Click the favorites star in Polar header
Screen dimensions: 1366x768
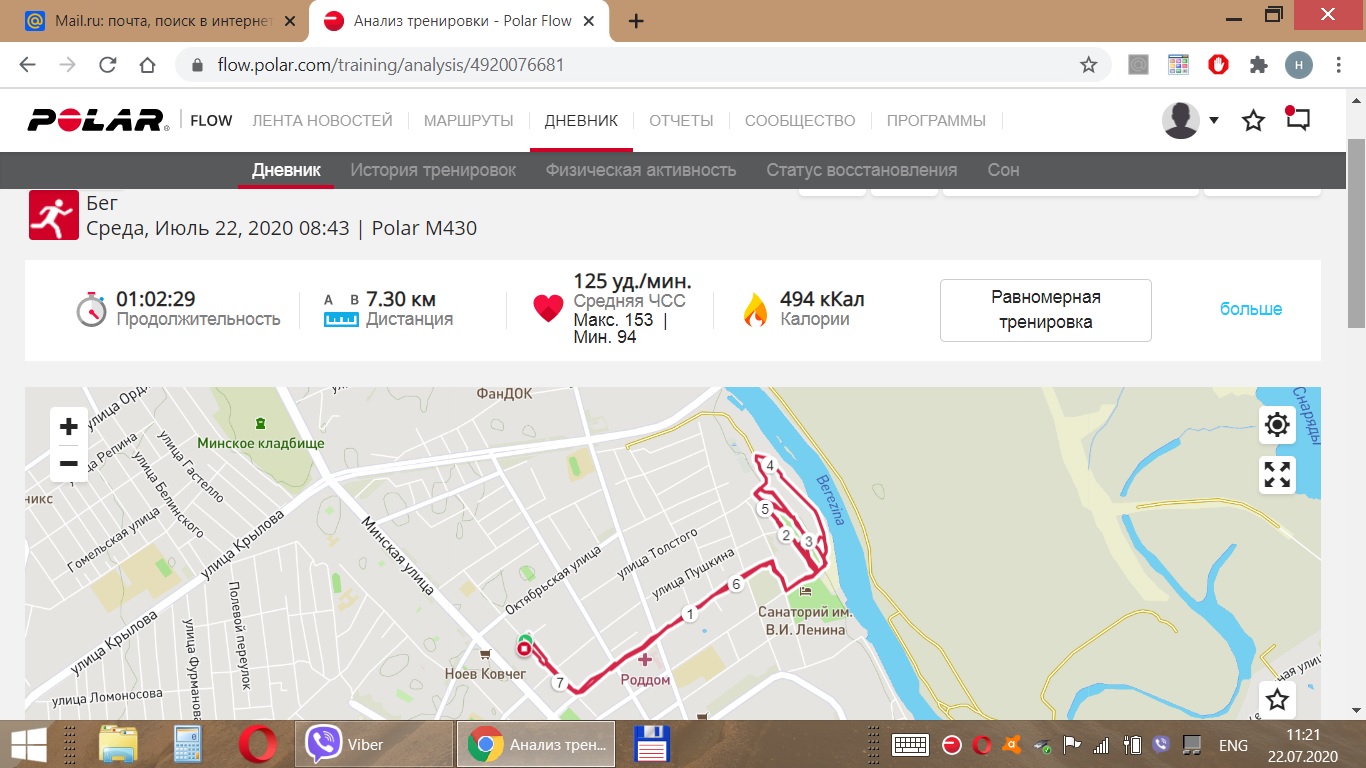tap(1253, 121)
